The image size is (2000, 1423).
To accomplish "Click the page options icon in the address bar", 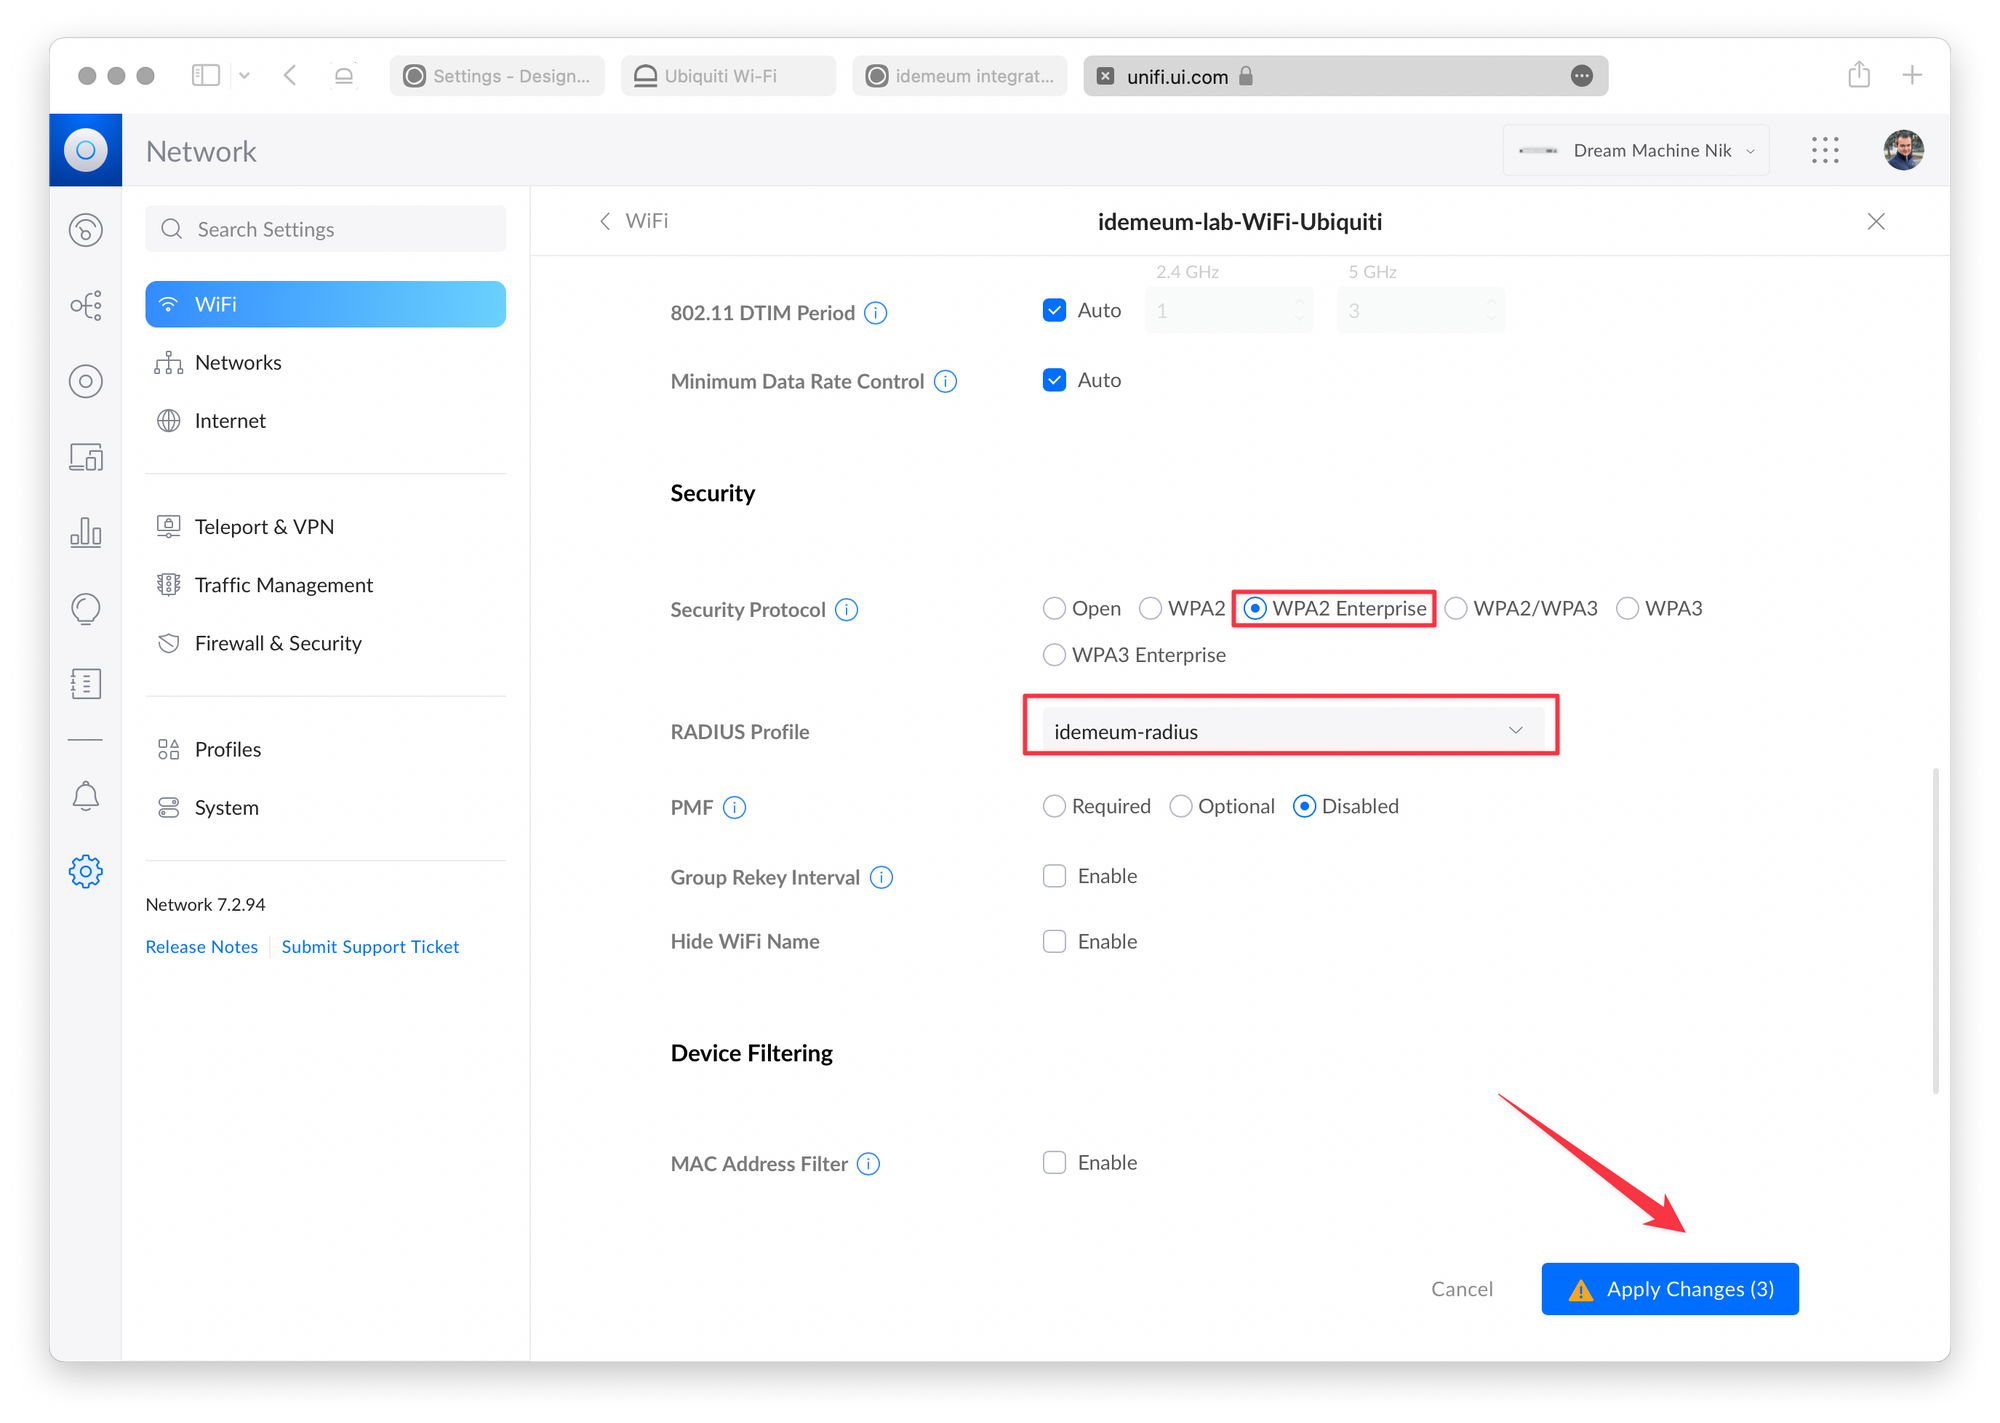I will [x=1581, y=76].
